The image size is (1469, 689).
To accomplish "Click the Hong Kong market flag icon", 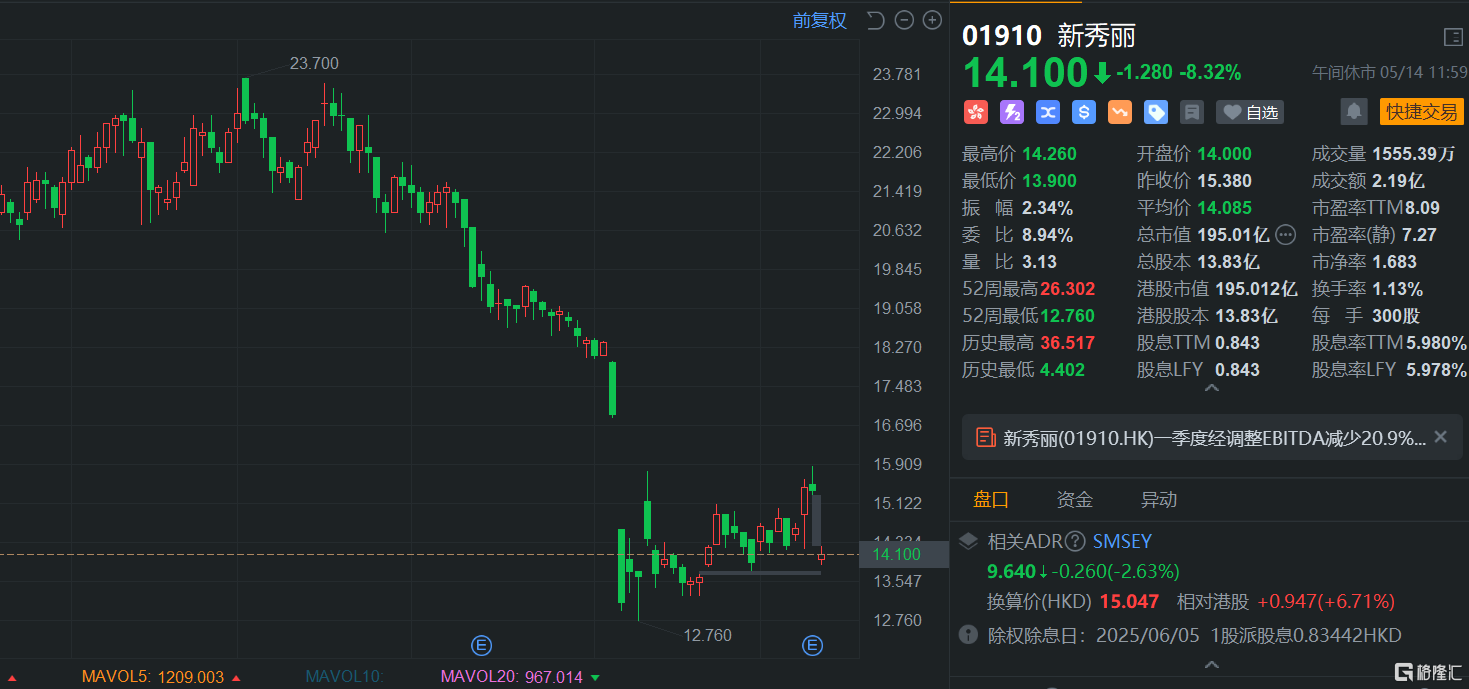I will [975, 112].
